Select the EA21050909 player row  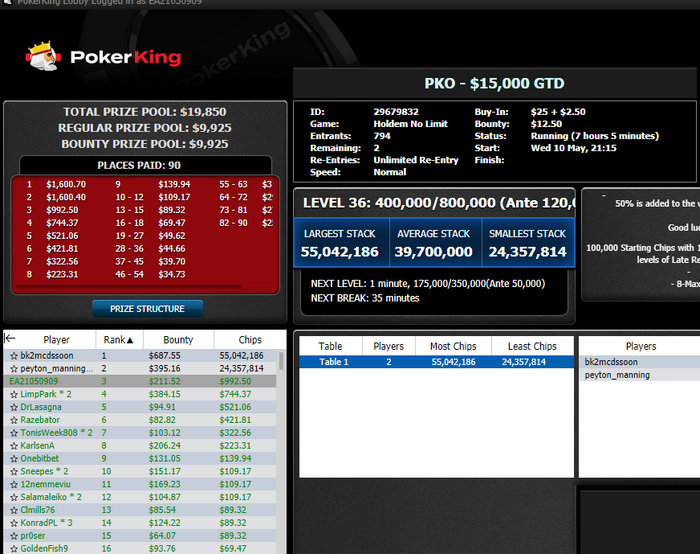140,381
